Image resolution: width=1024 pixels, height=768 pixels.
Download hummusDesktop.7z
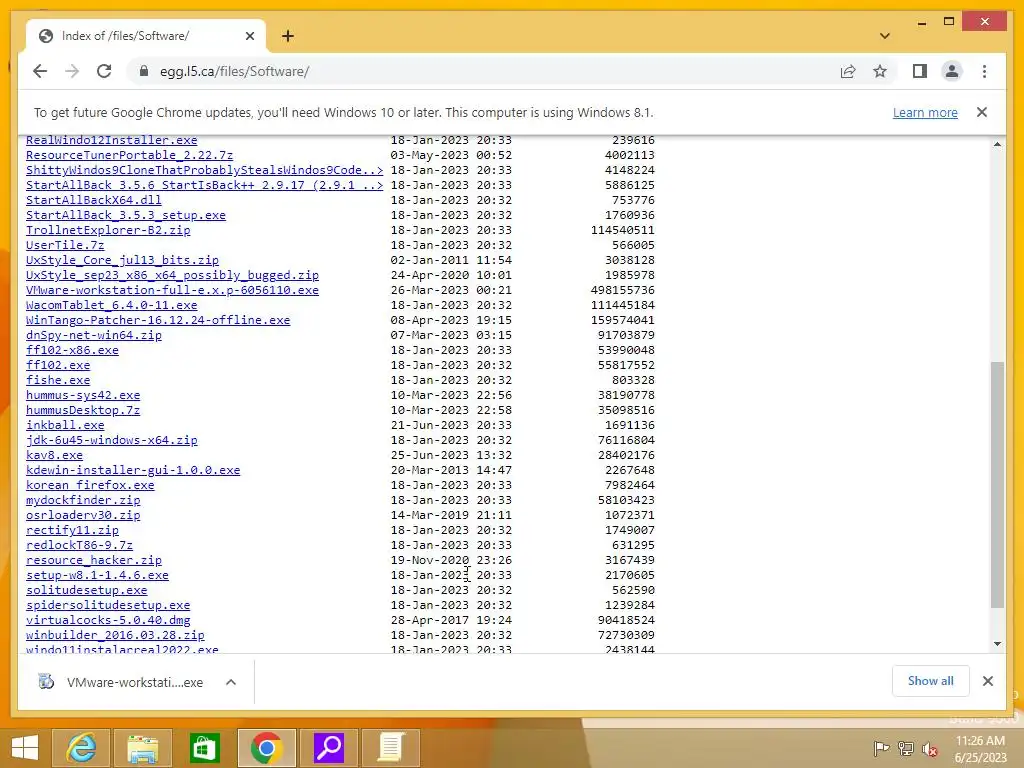point(83,410)
